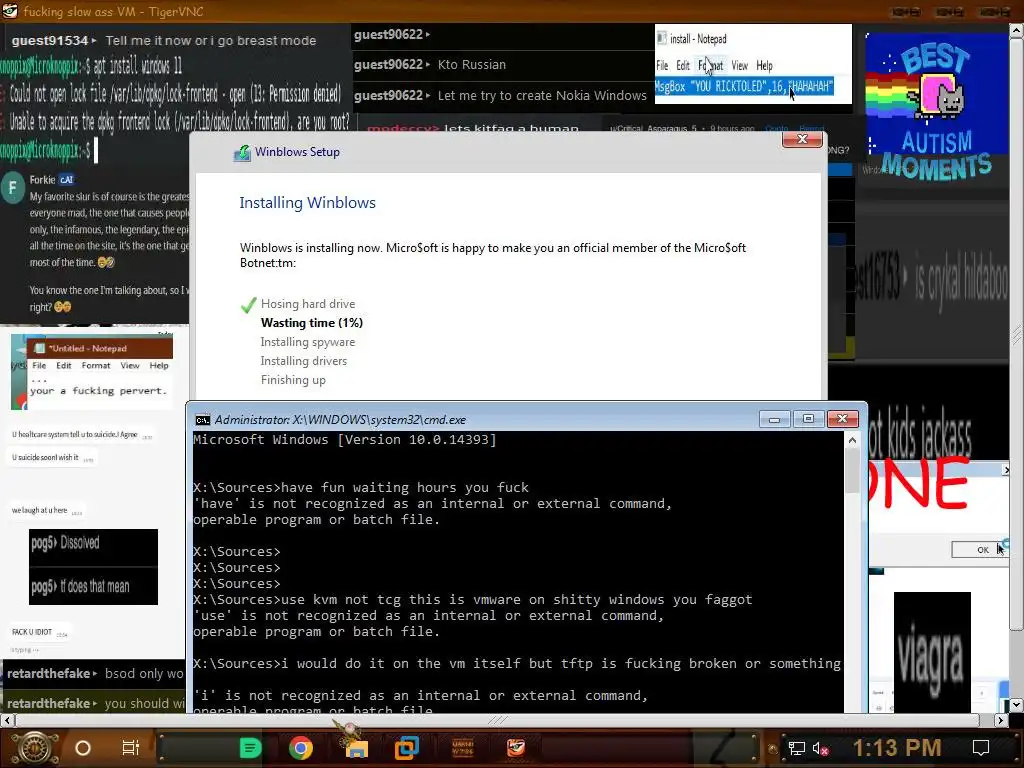Open File menu in Untitled - Notepad
1024x768 pixels.
[x=39, y=366]
